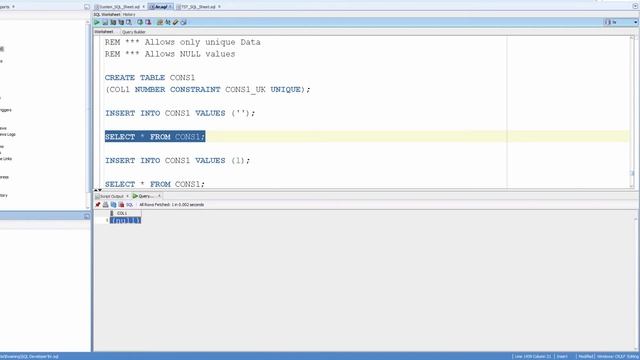The height and width of the screenshot is (360, 640).
Task: Switch to the Worksheet sub-tab
Action: click(104, 31)
